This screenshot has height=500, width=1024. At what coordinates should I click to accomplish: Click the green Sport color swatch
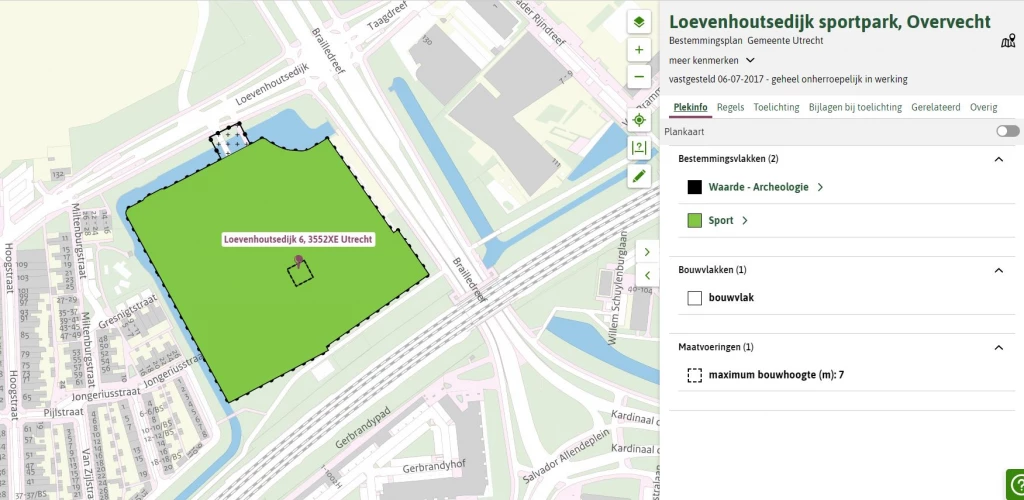tap(695, 221)
